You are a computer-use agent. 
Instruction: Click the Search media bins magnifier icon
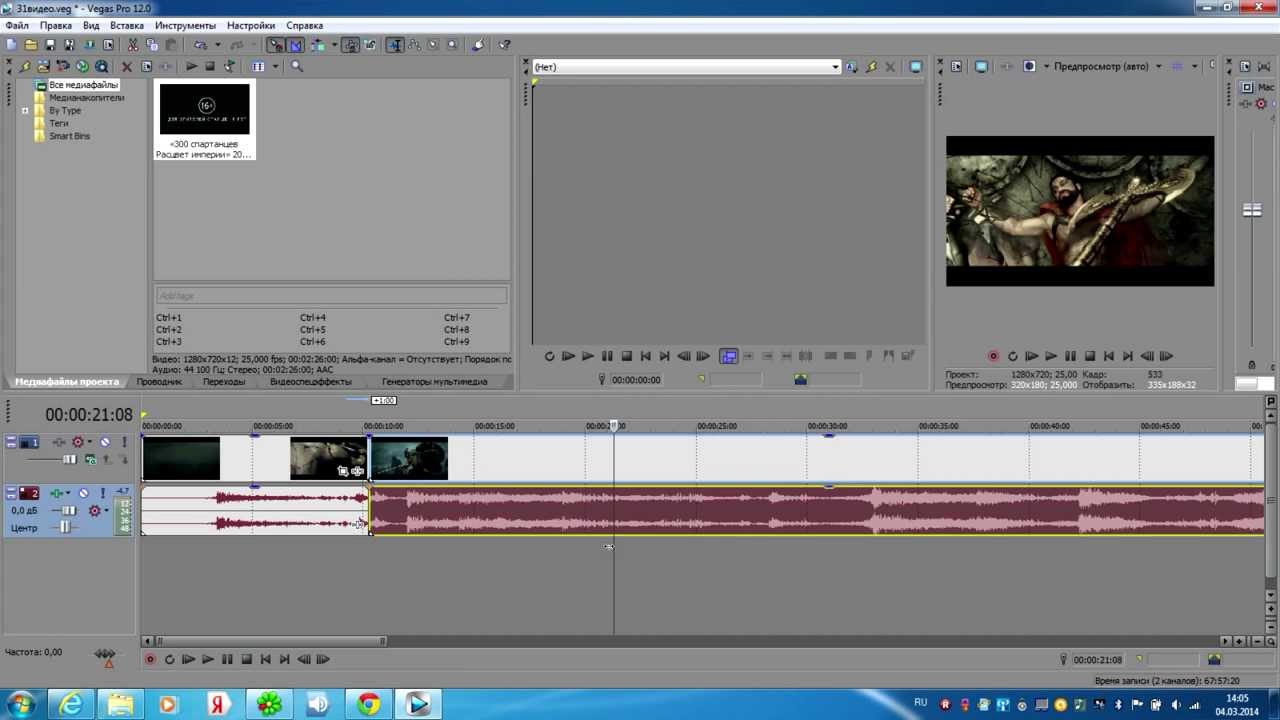(x=297, y=66)
